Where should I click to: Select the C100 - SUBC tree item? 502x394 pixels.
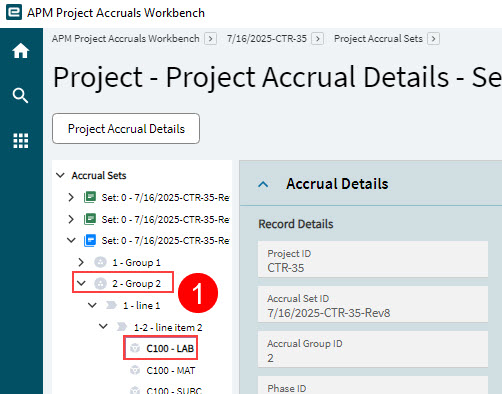coord(174,390)
